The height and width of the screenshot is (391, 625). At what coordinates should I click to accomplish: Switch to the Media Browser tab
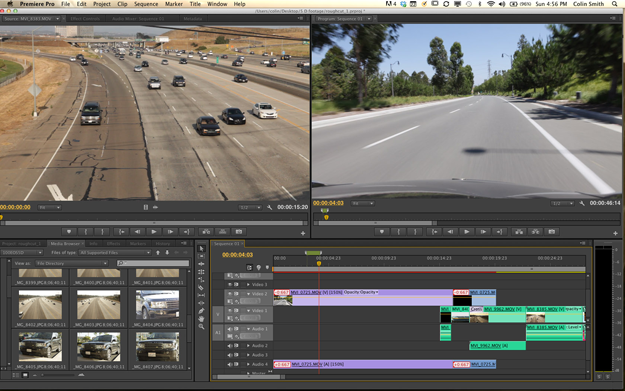click(x=65, y=244)
